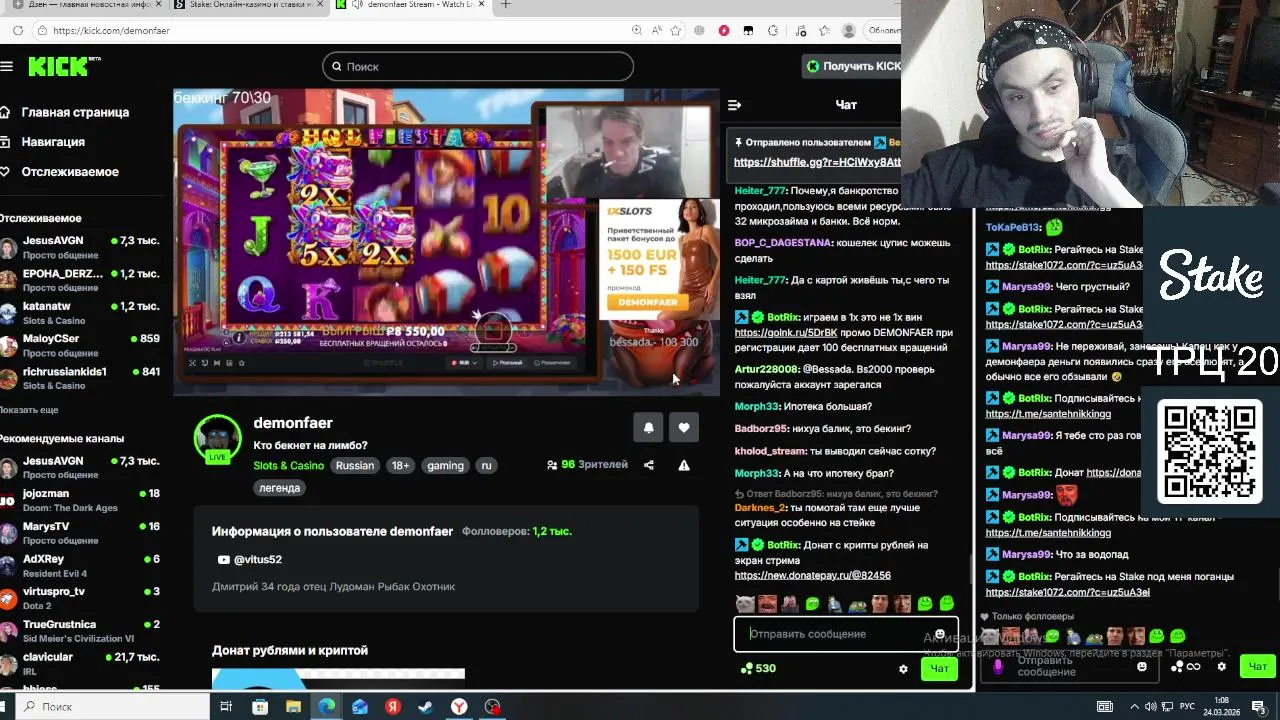Open the goink.ru promo link in chat

click(786, 332)
